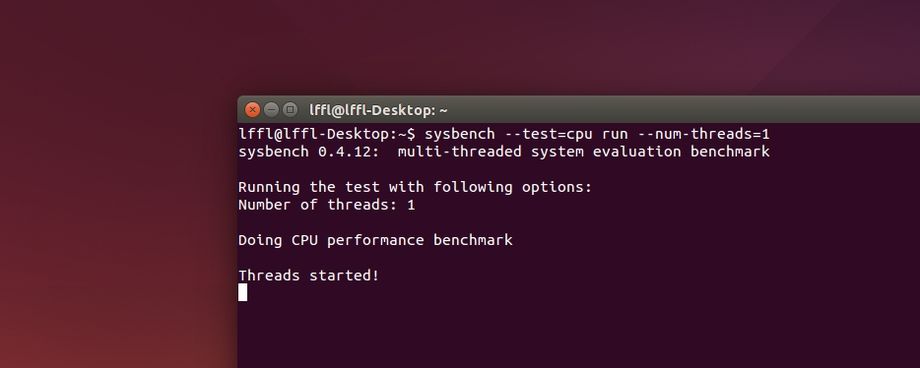Click the lffl@lffl-Desktop: ~ window title text
920x368 pixels.
coord(378,110)
